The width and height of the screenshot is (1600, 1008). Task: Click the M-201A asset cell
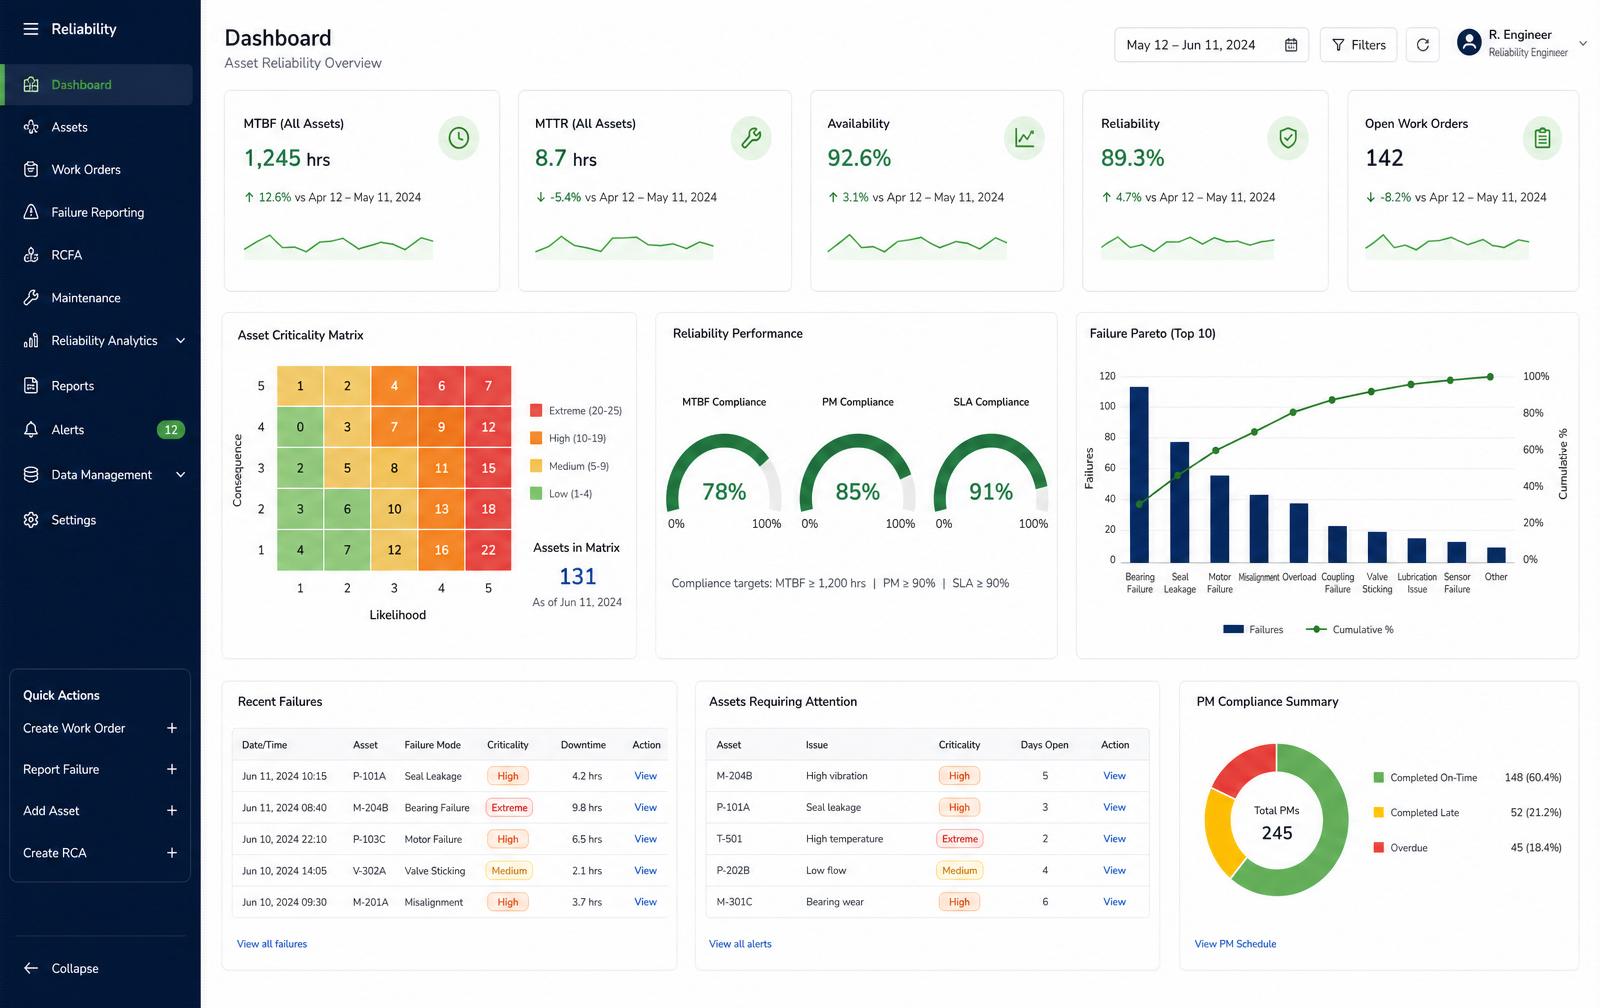pyautogui.click(x=370, y=902)
